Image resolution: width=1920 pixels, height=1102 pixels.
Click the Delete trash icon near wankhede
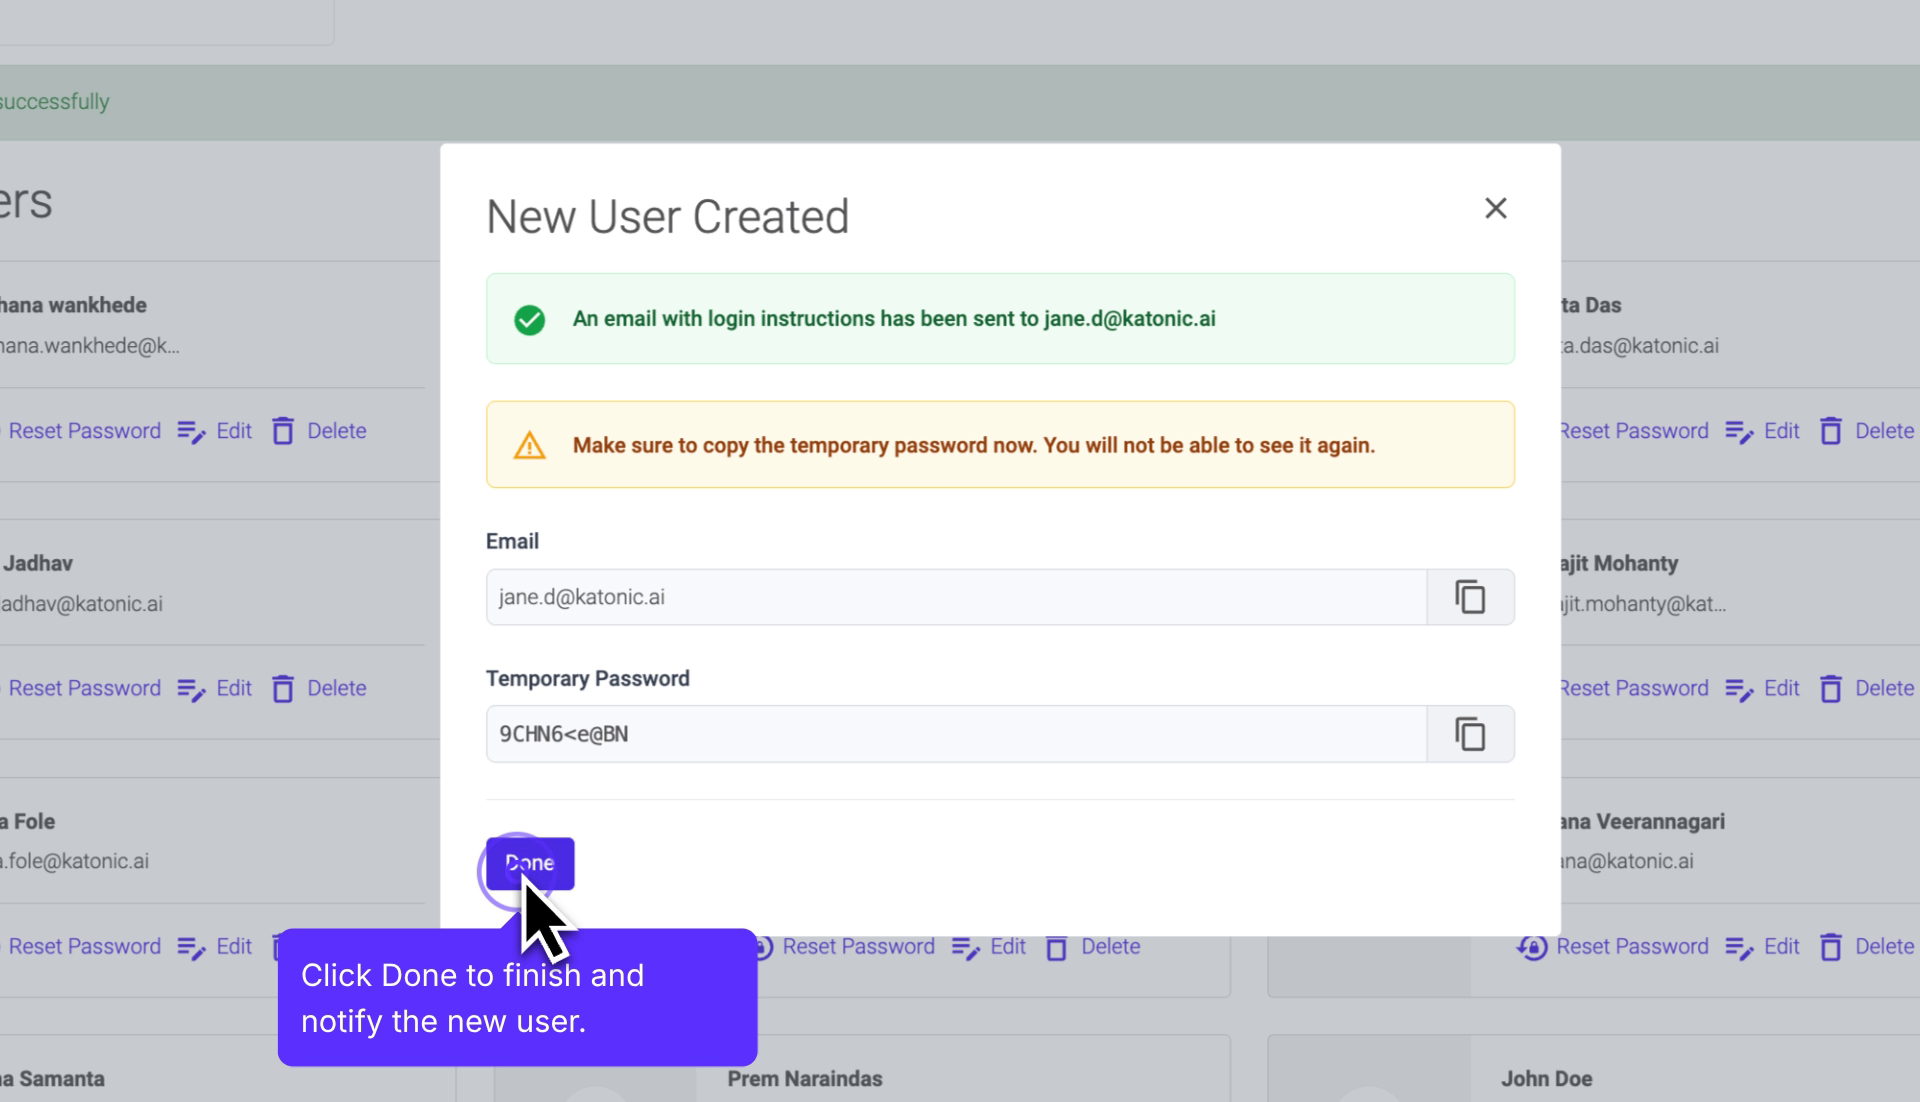284,430
